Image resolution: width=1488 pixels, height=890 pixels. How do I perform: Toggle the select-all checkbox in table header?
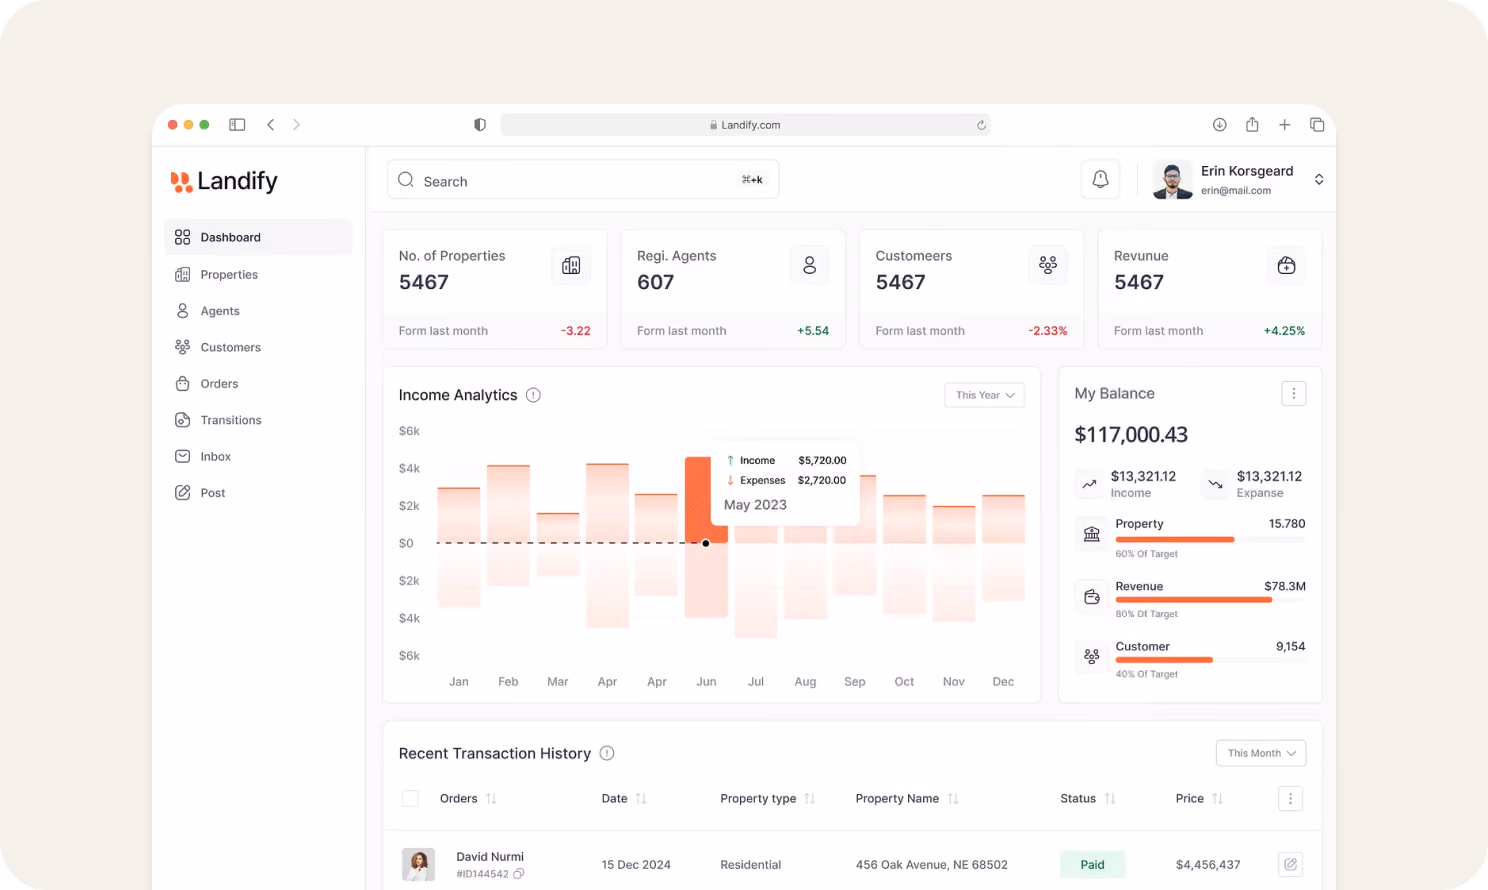click(410, 798)
